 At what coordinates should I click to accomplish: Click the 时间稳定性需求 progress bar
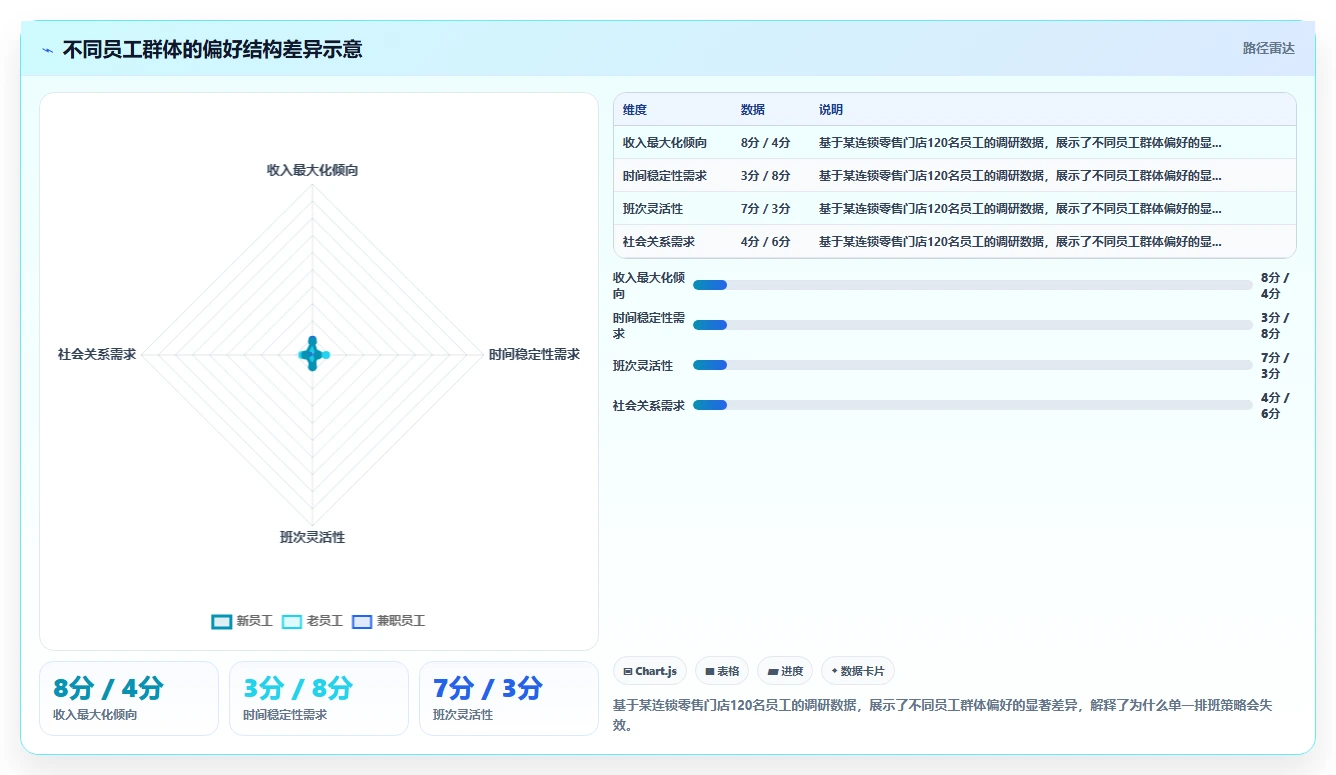pos(972,325)
